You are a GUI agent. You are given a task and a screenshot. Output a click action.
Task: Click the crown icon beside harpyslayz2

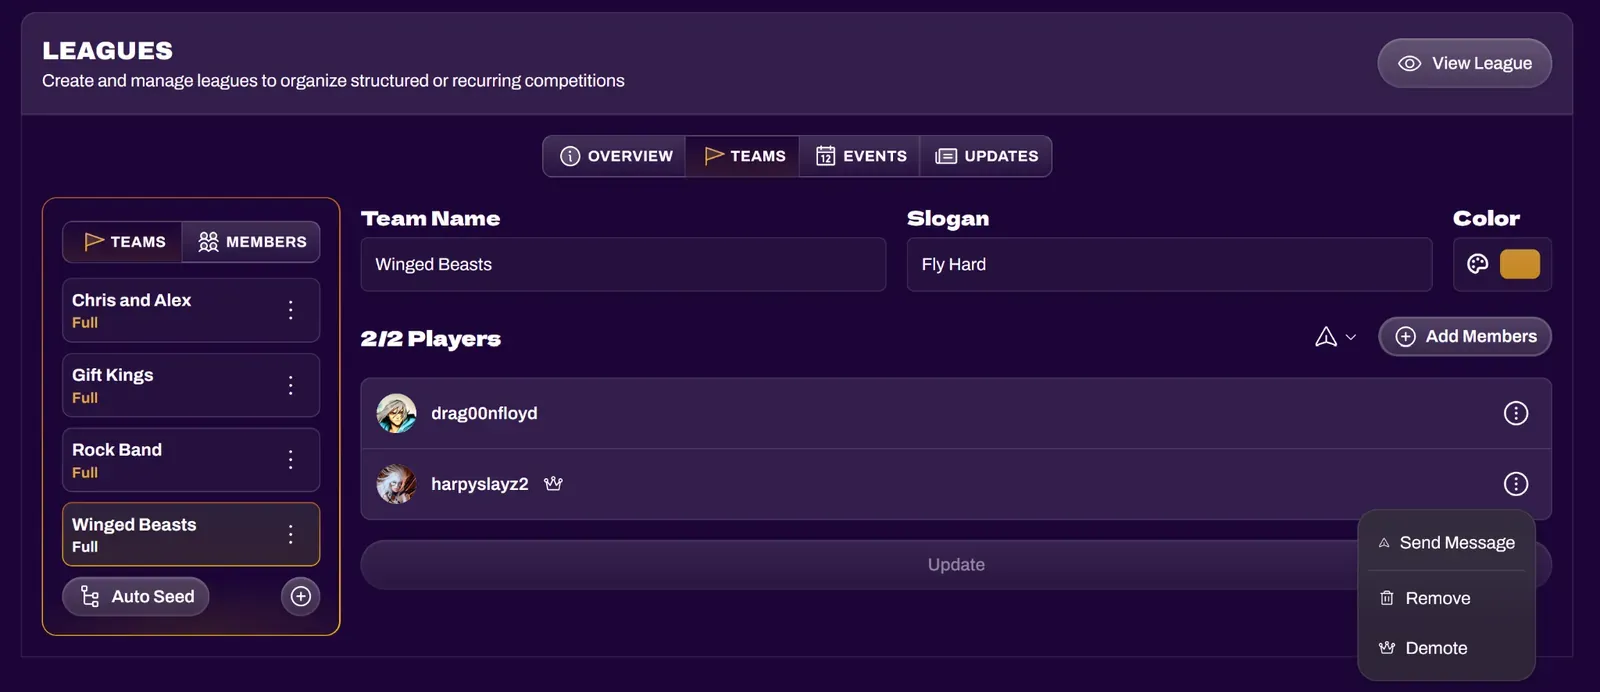pos(554,483)
